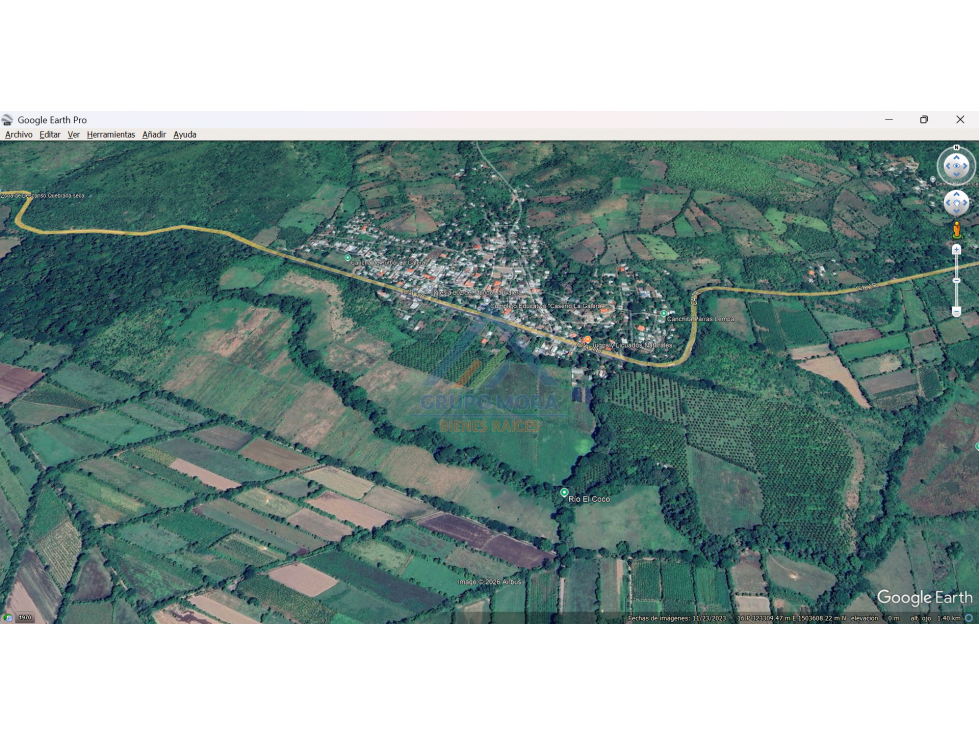979x734 pixels.
Task: Minimize the Google Earth Pro window
Action: tap(889, 119)
